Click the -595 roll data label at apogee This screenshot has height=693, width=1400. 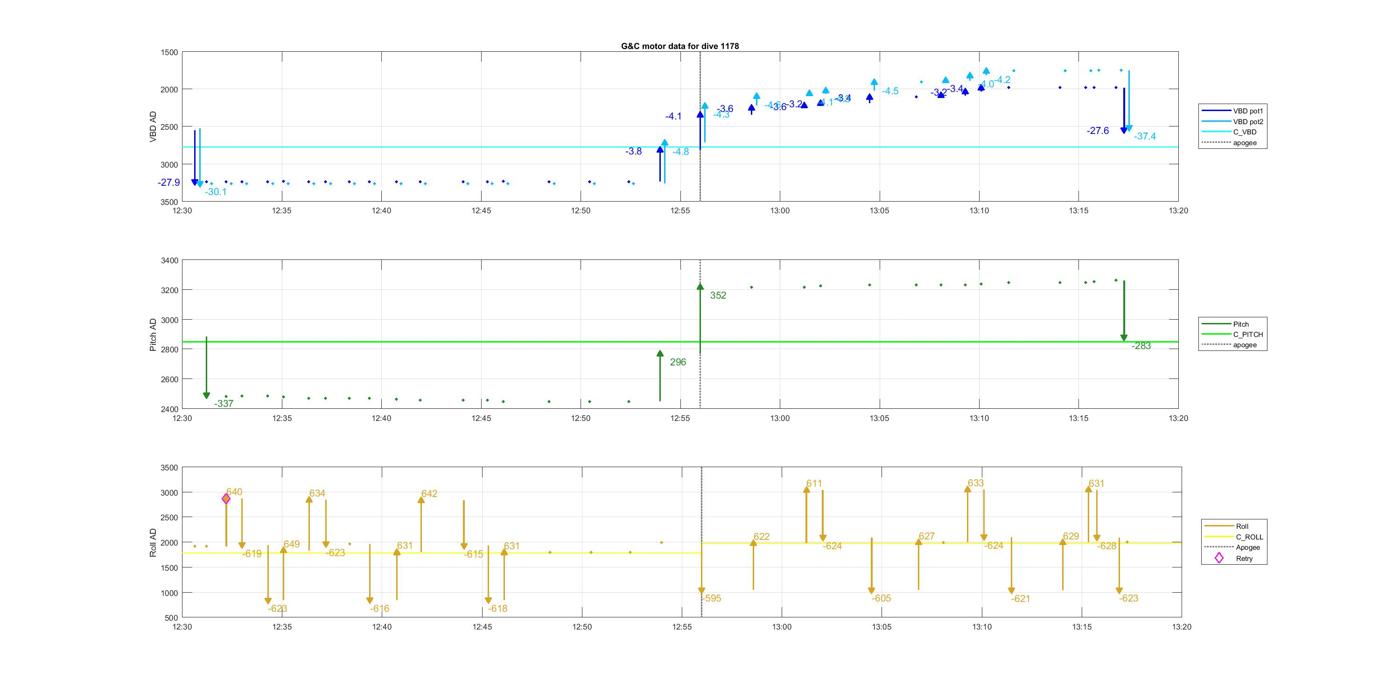click(711, 599)
